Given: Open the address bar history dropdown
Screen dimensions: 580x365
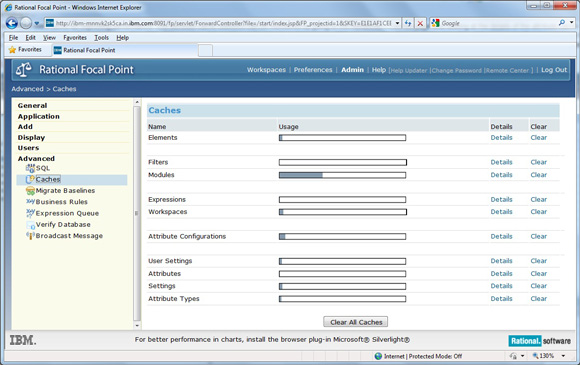Looking at the screenshot, I should click(397, 23).
